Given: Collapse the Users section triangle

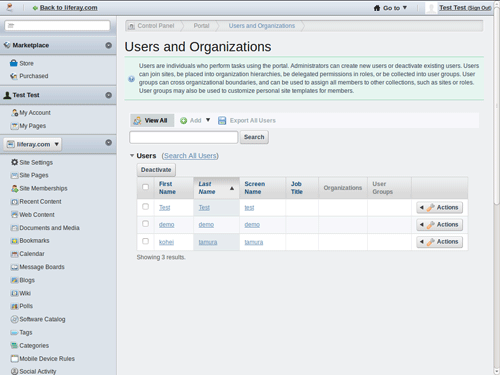Looking at the screenshot, I should (132, 156).
